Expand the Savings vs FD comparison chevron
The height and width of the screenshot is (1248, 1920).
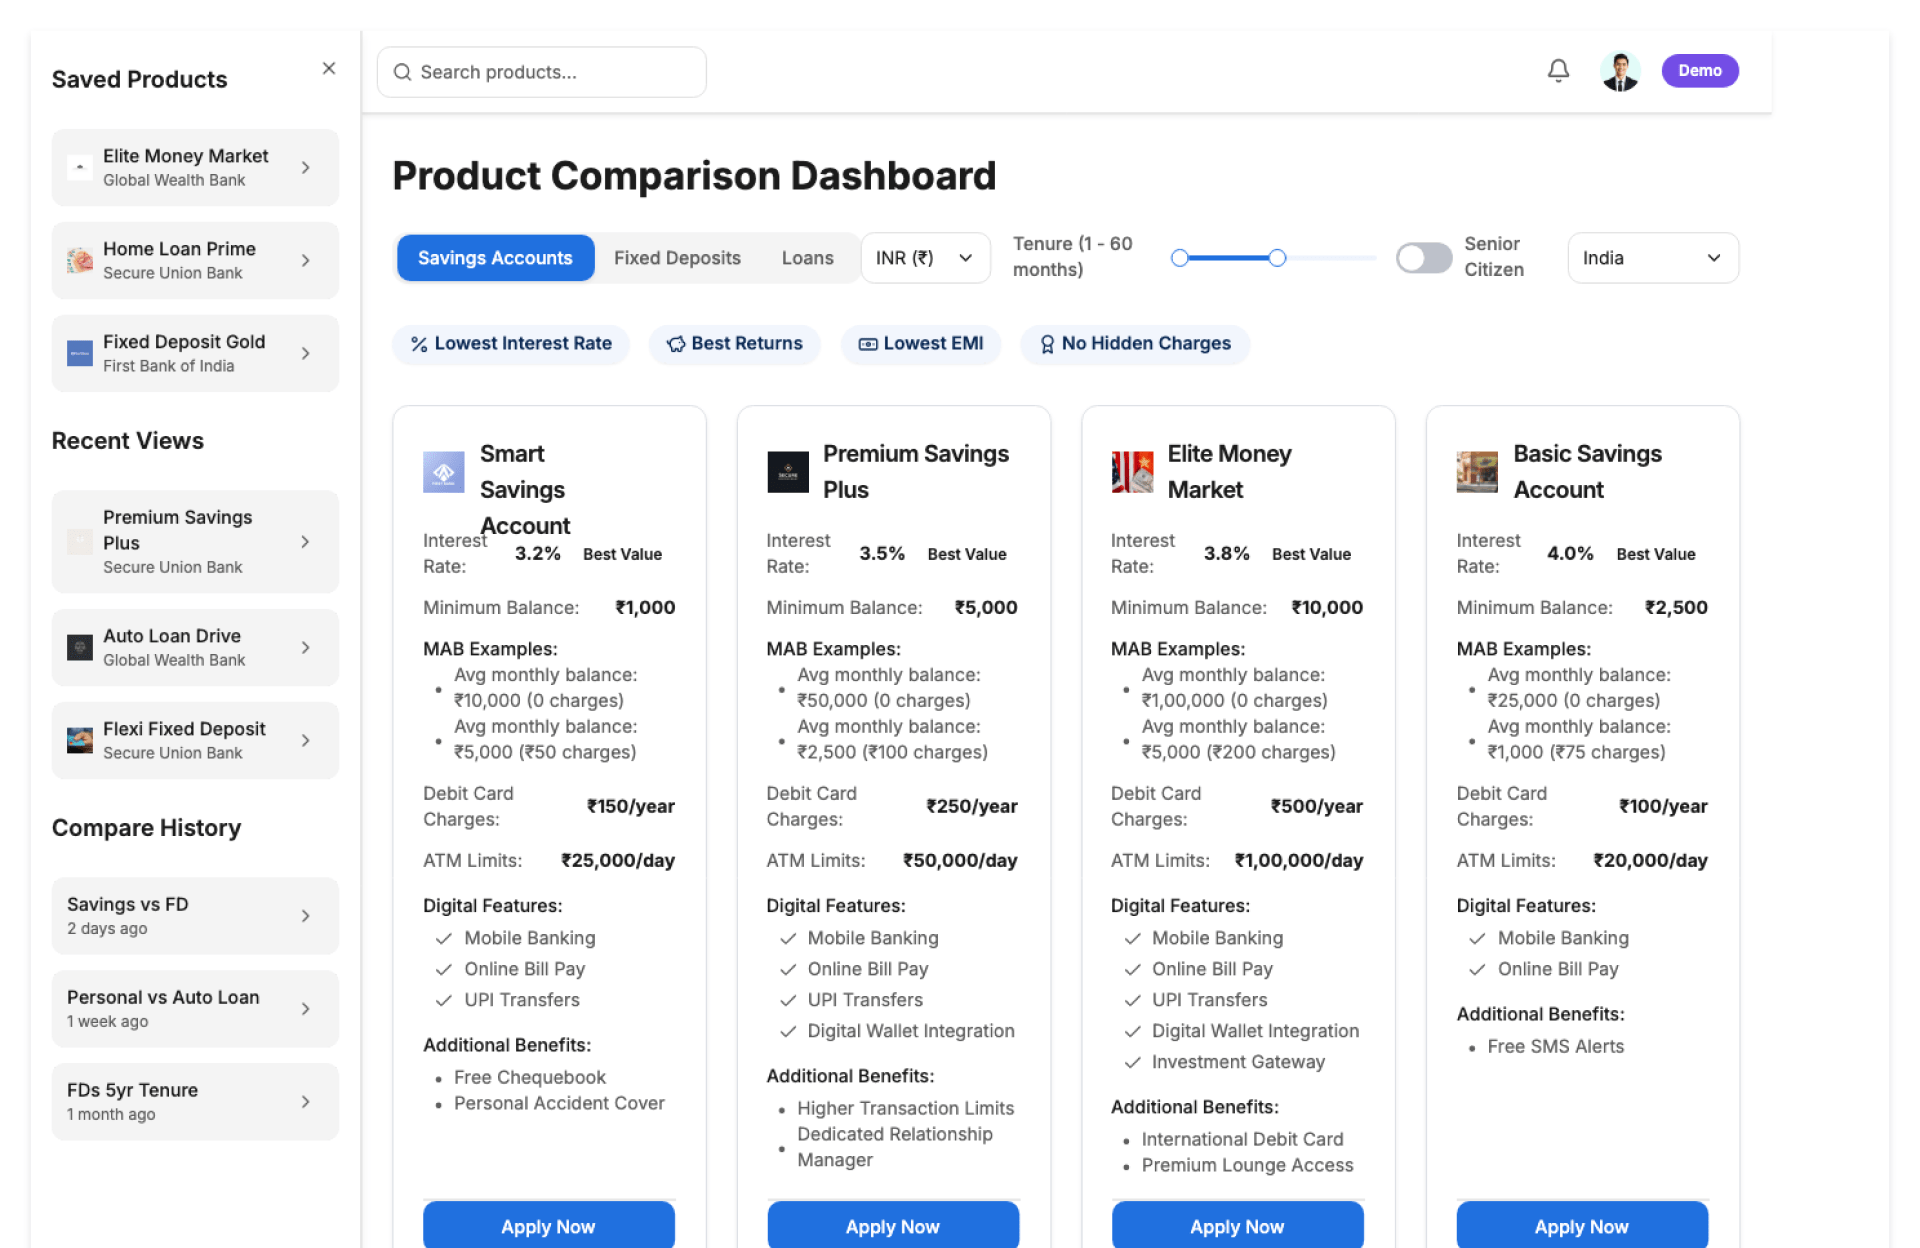305,916
